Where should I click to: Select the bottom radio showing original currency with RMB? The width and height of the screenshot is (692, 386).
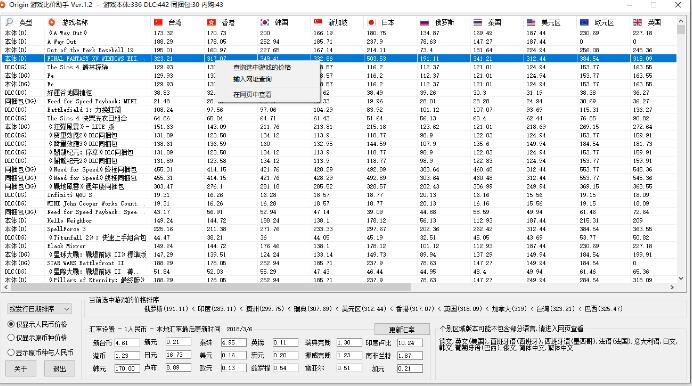pos(40,352)
